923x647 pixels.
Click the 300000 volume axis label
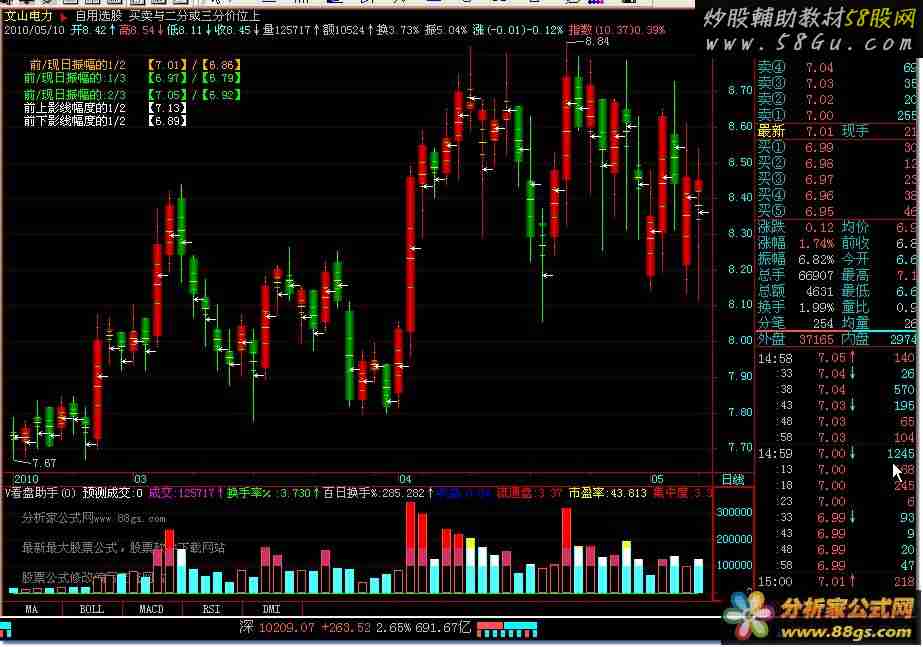coord(734,512)
